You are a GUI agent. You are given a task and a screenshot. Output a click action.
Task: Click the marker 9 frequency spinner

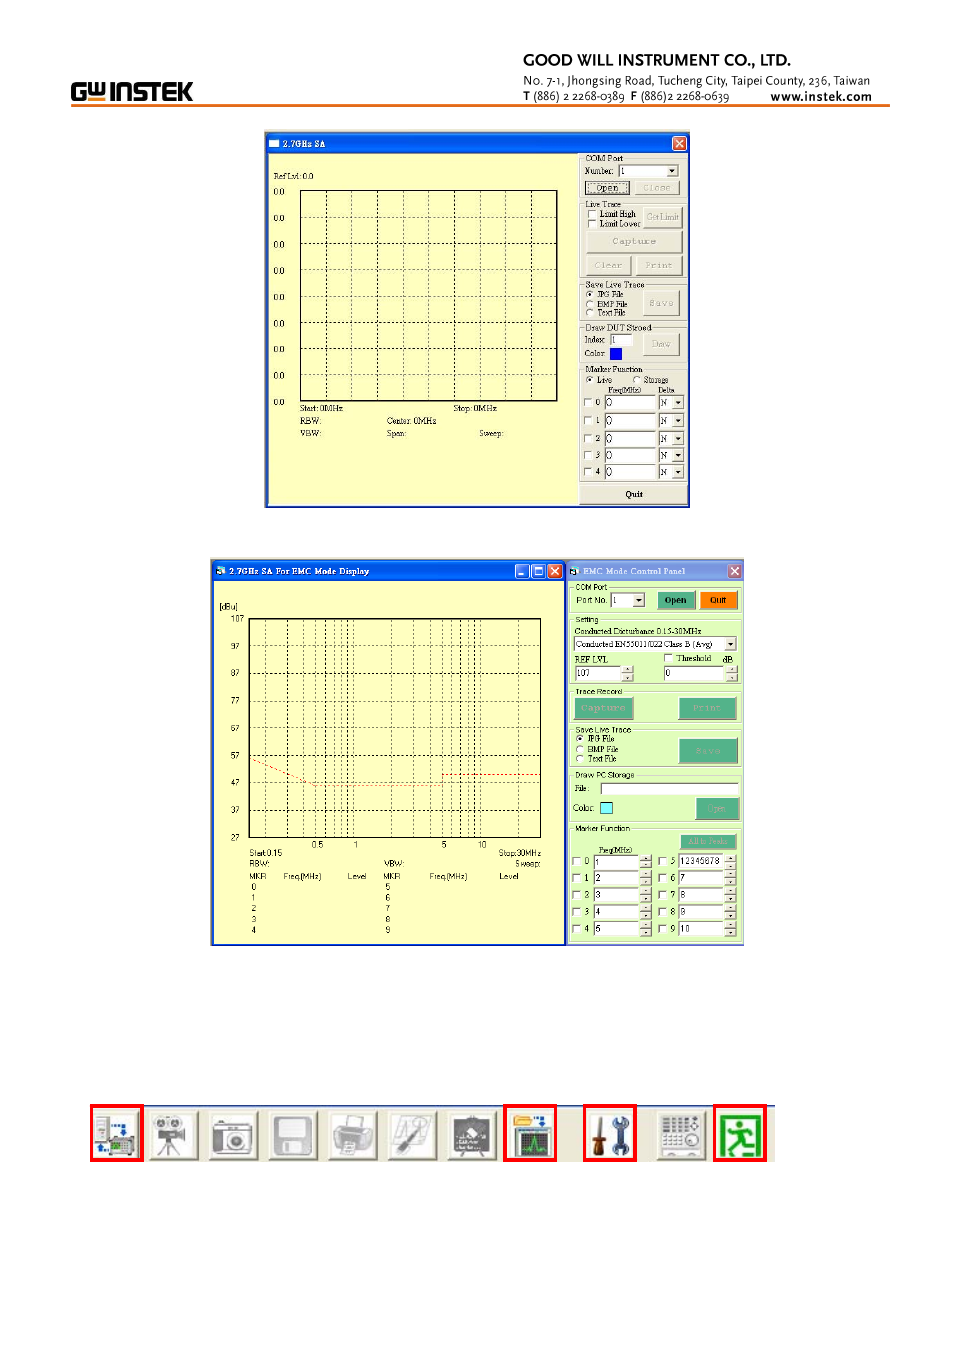730,929
